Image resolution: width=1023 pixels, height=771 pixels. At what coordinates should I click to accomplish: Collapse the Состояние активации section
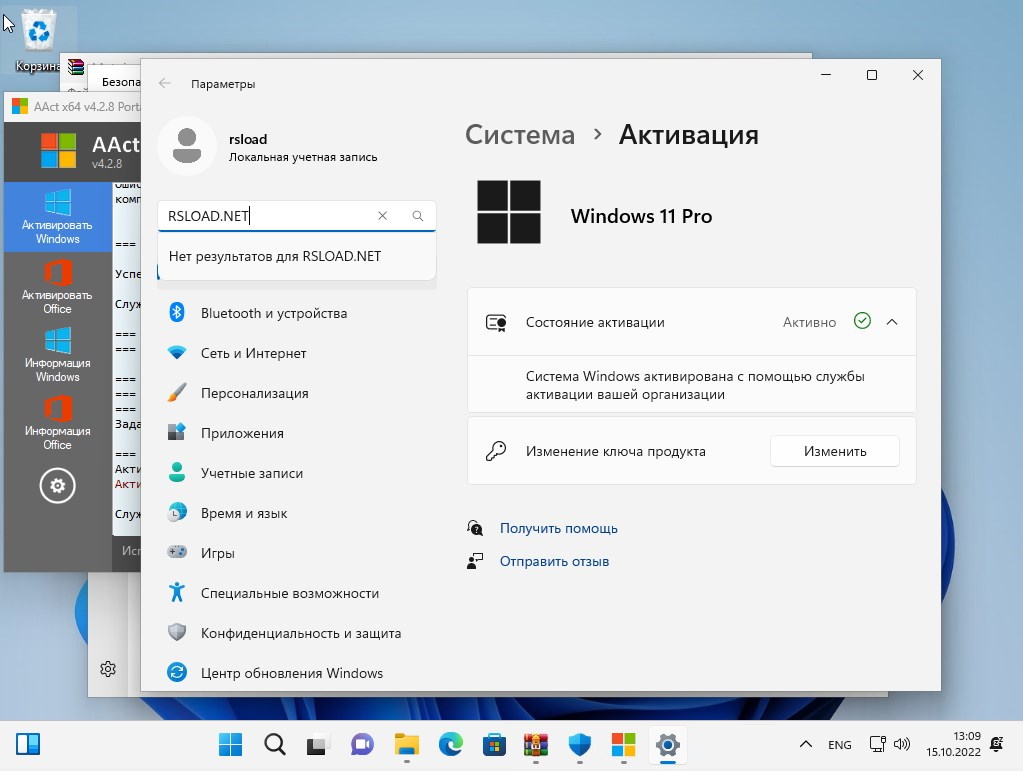click(892, 322)
